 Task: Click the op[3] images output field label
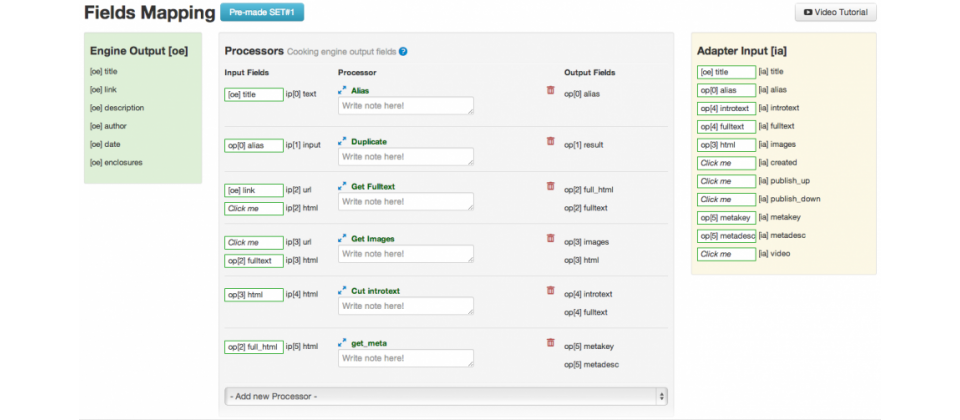[x=587, y=242]
